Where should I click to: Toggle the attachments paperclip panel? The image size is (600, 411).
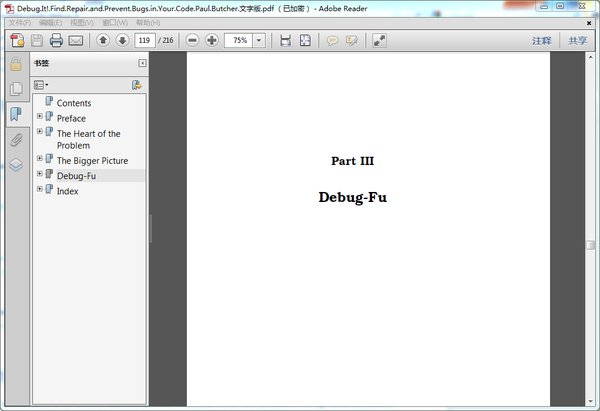click(x=16, y=140)
